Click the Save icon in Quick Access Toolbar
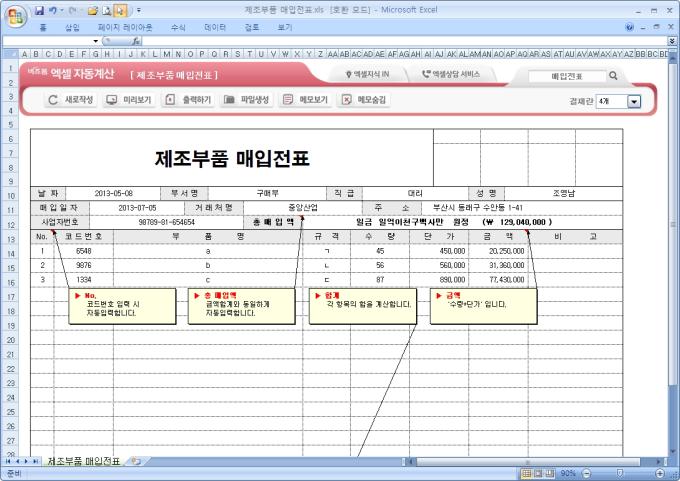 [x=39, y=10]
